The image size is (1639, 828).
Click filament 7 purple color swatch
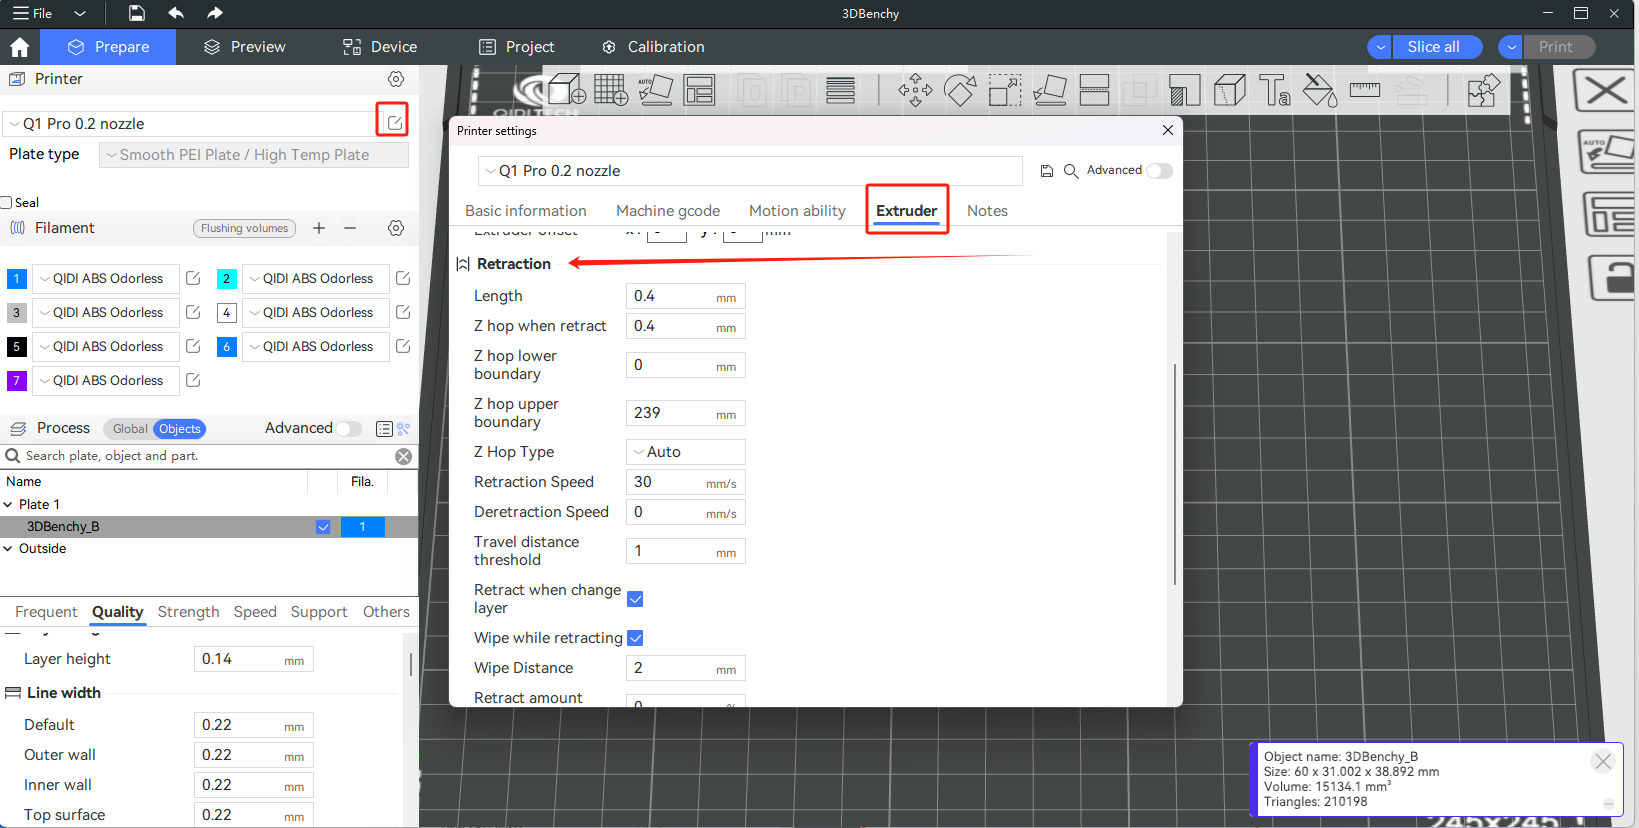click(16, 381)
